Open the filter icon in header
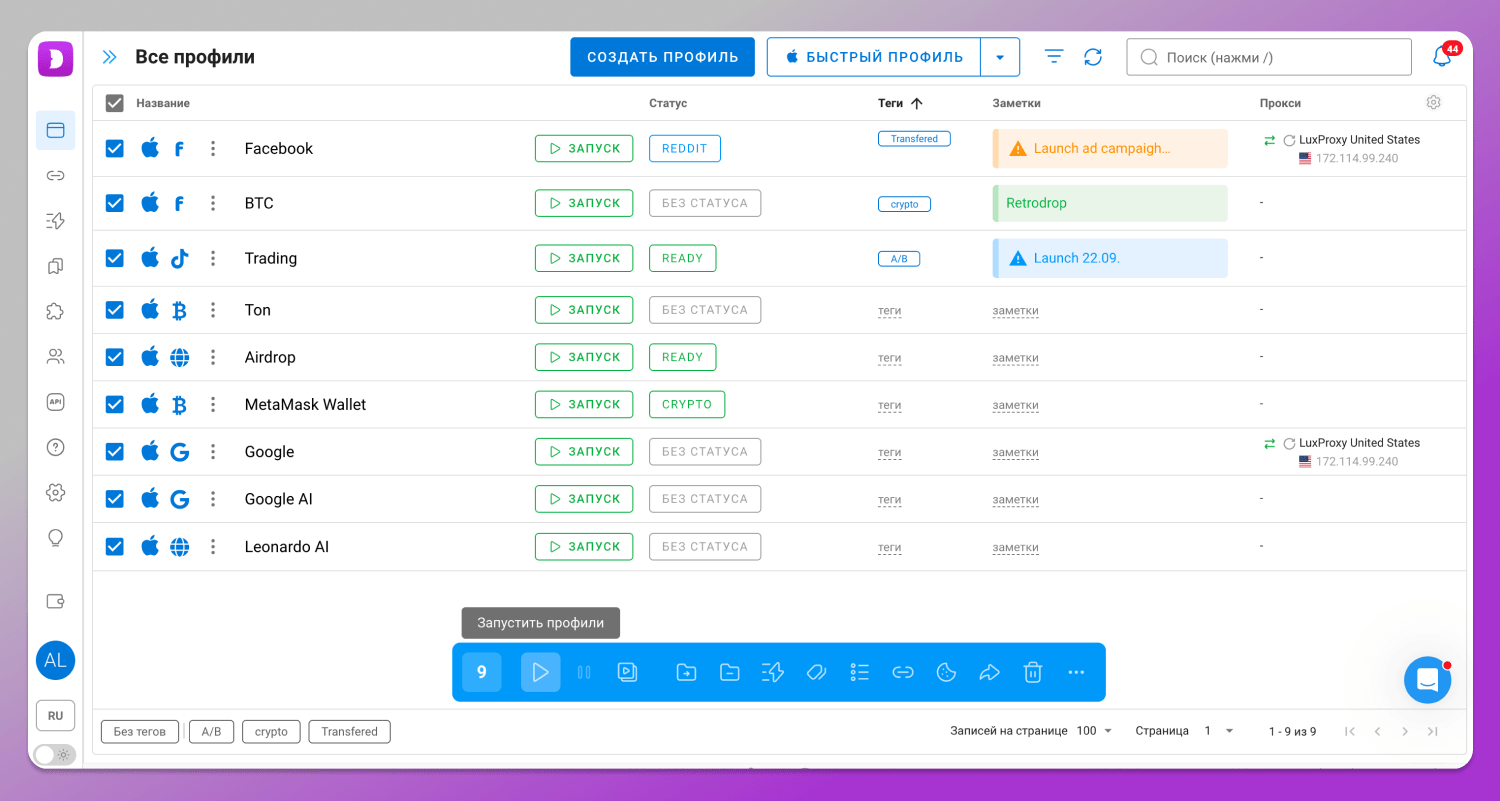 pos(1054,57)
